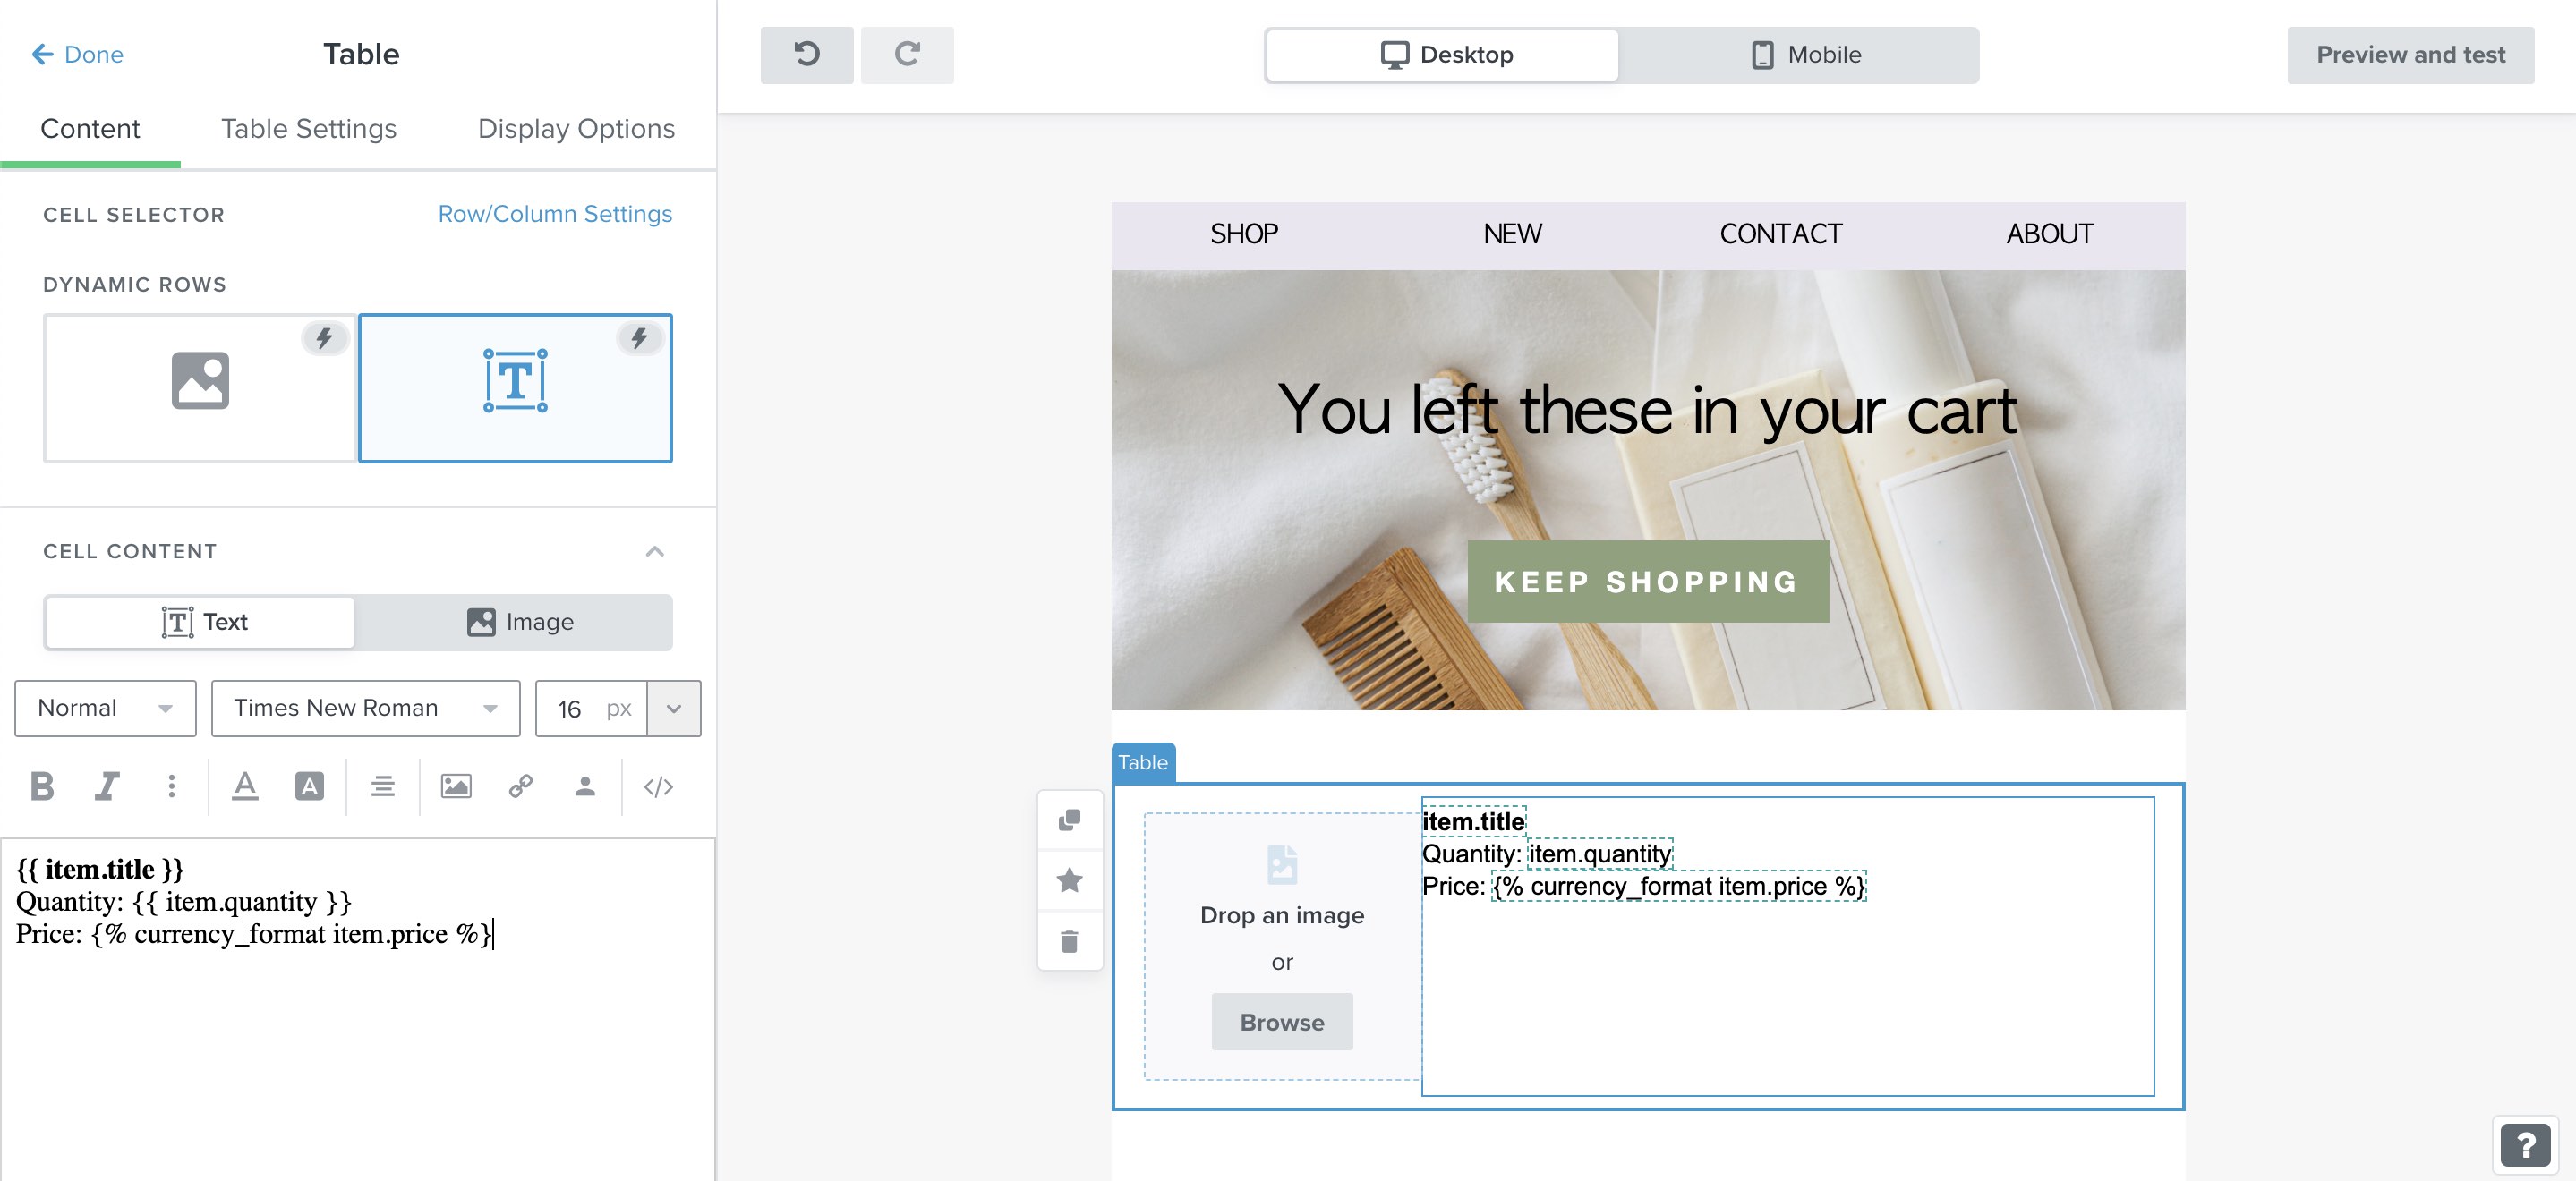Image resolution: width=2576 pixels, height=1181 pixels.
Task: Switch to Display Options tab
Action: (x=575, y=126)
